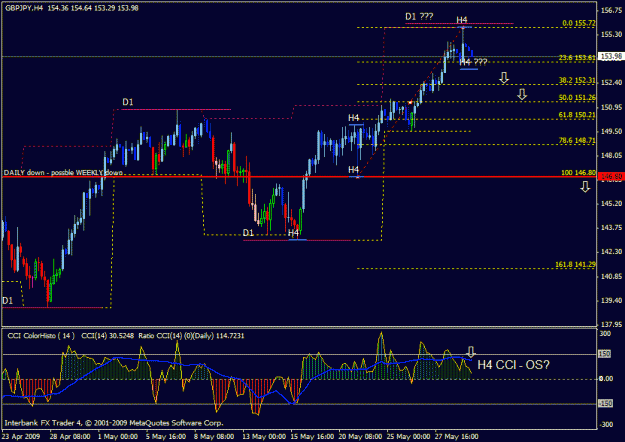This screenshot has height=442, width=625.
Task: Click the 137.95 price scale value
Action: [x=611, y=324]
